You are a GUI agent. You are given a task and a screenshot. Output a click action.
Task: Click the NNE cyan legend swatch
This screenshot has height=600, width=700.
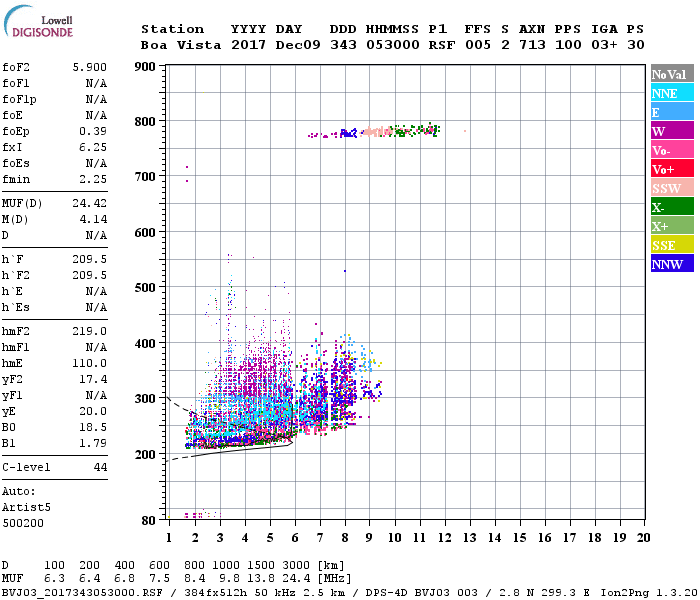[672, 92]
